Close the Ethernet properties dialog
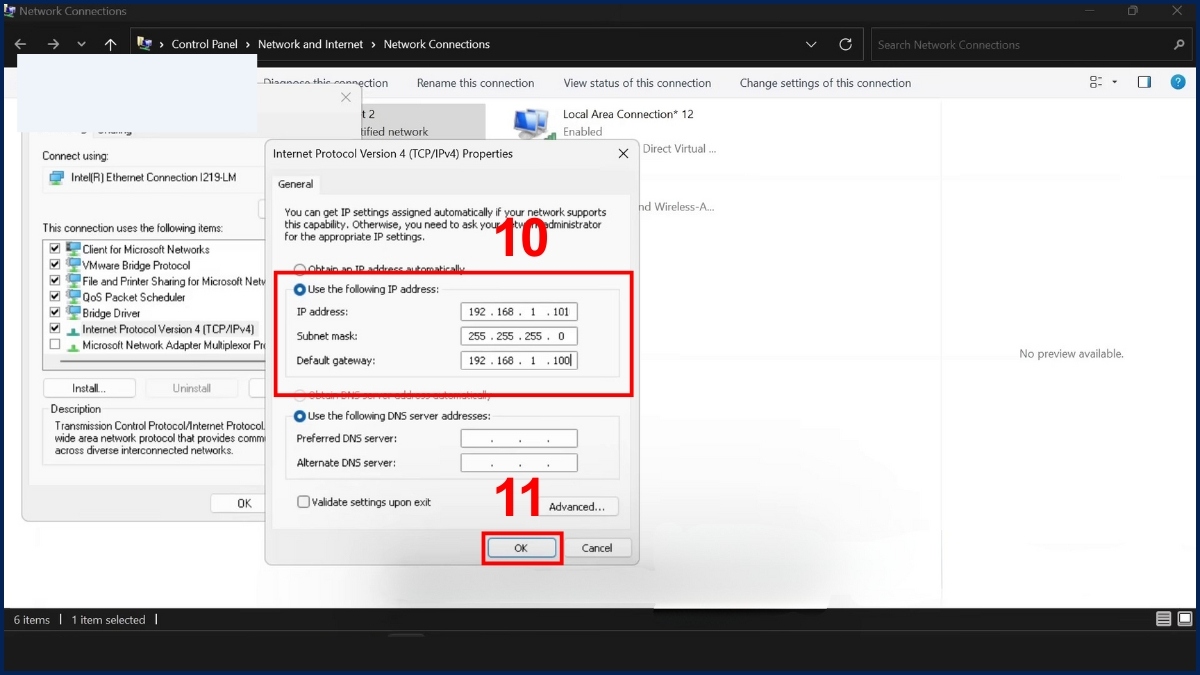 tap(346, 97)
